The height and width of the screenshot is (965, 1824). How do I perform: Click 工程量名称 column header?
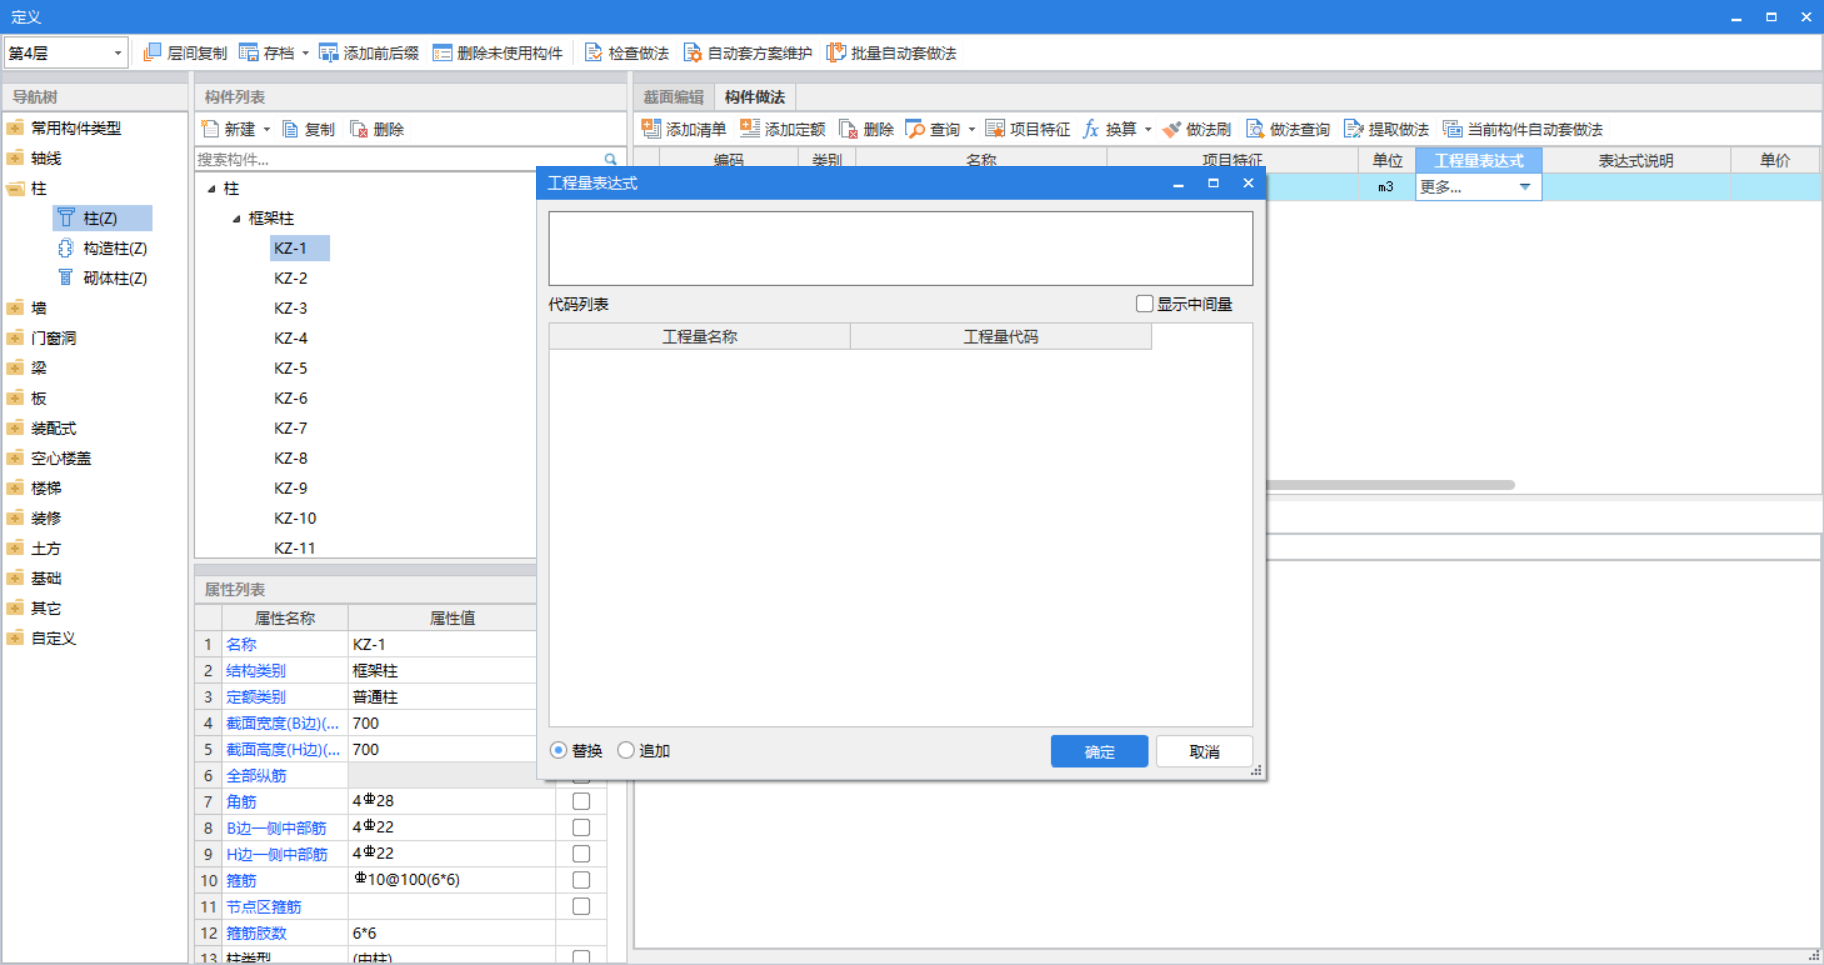[700, 337]
